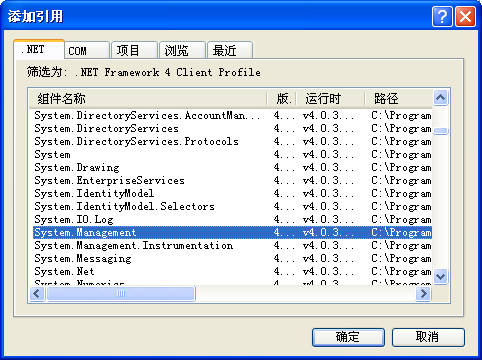Confirm with the 确定 button
482x360 pixels.
(x=348, y=337)
